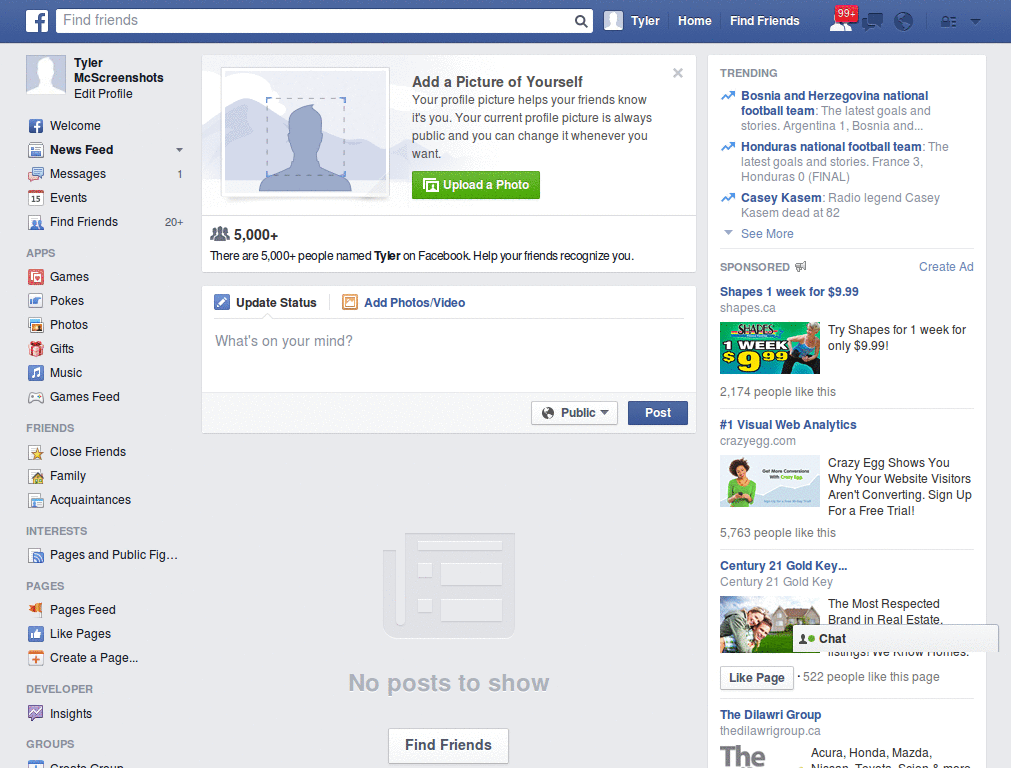Dismiss the Add a Picture of Yourself card
This screenshot has height=768, width=1024.
click(678, 73)
